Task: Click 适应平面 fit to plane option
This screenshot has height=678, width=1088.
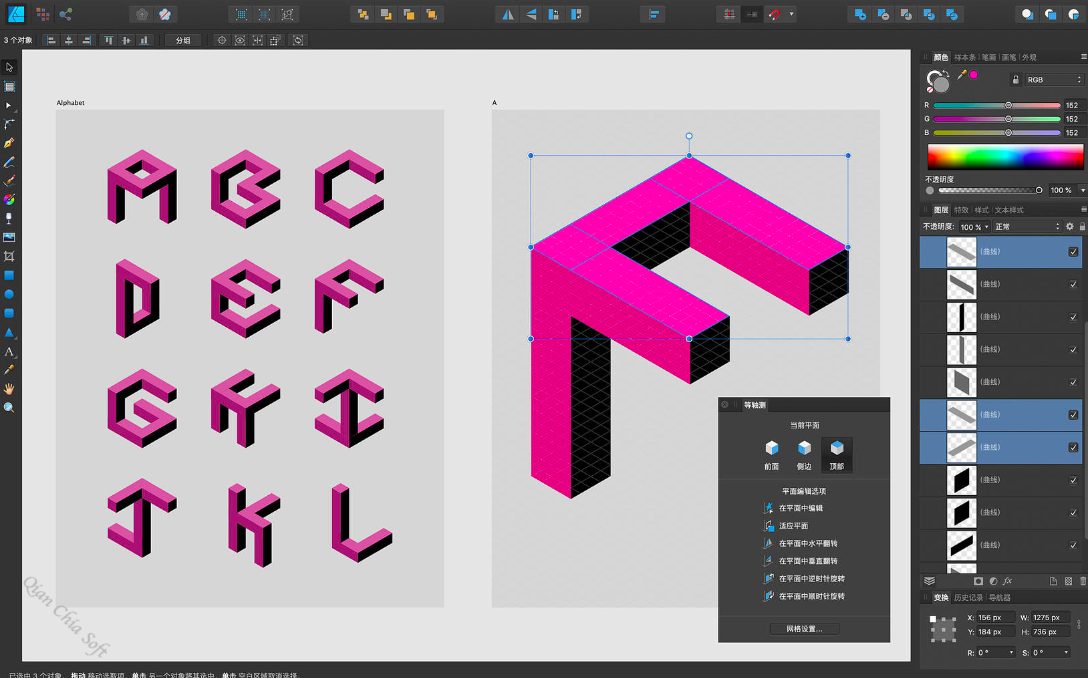Action: [x=786, y=526]
